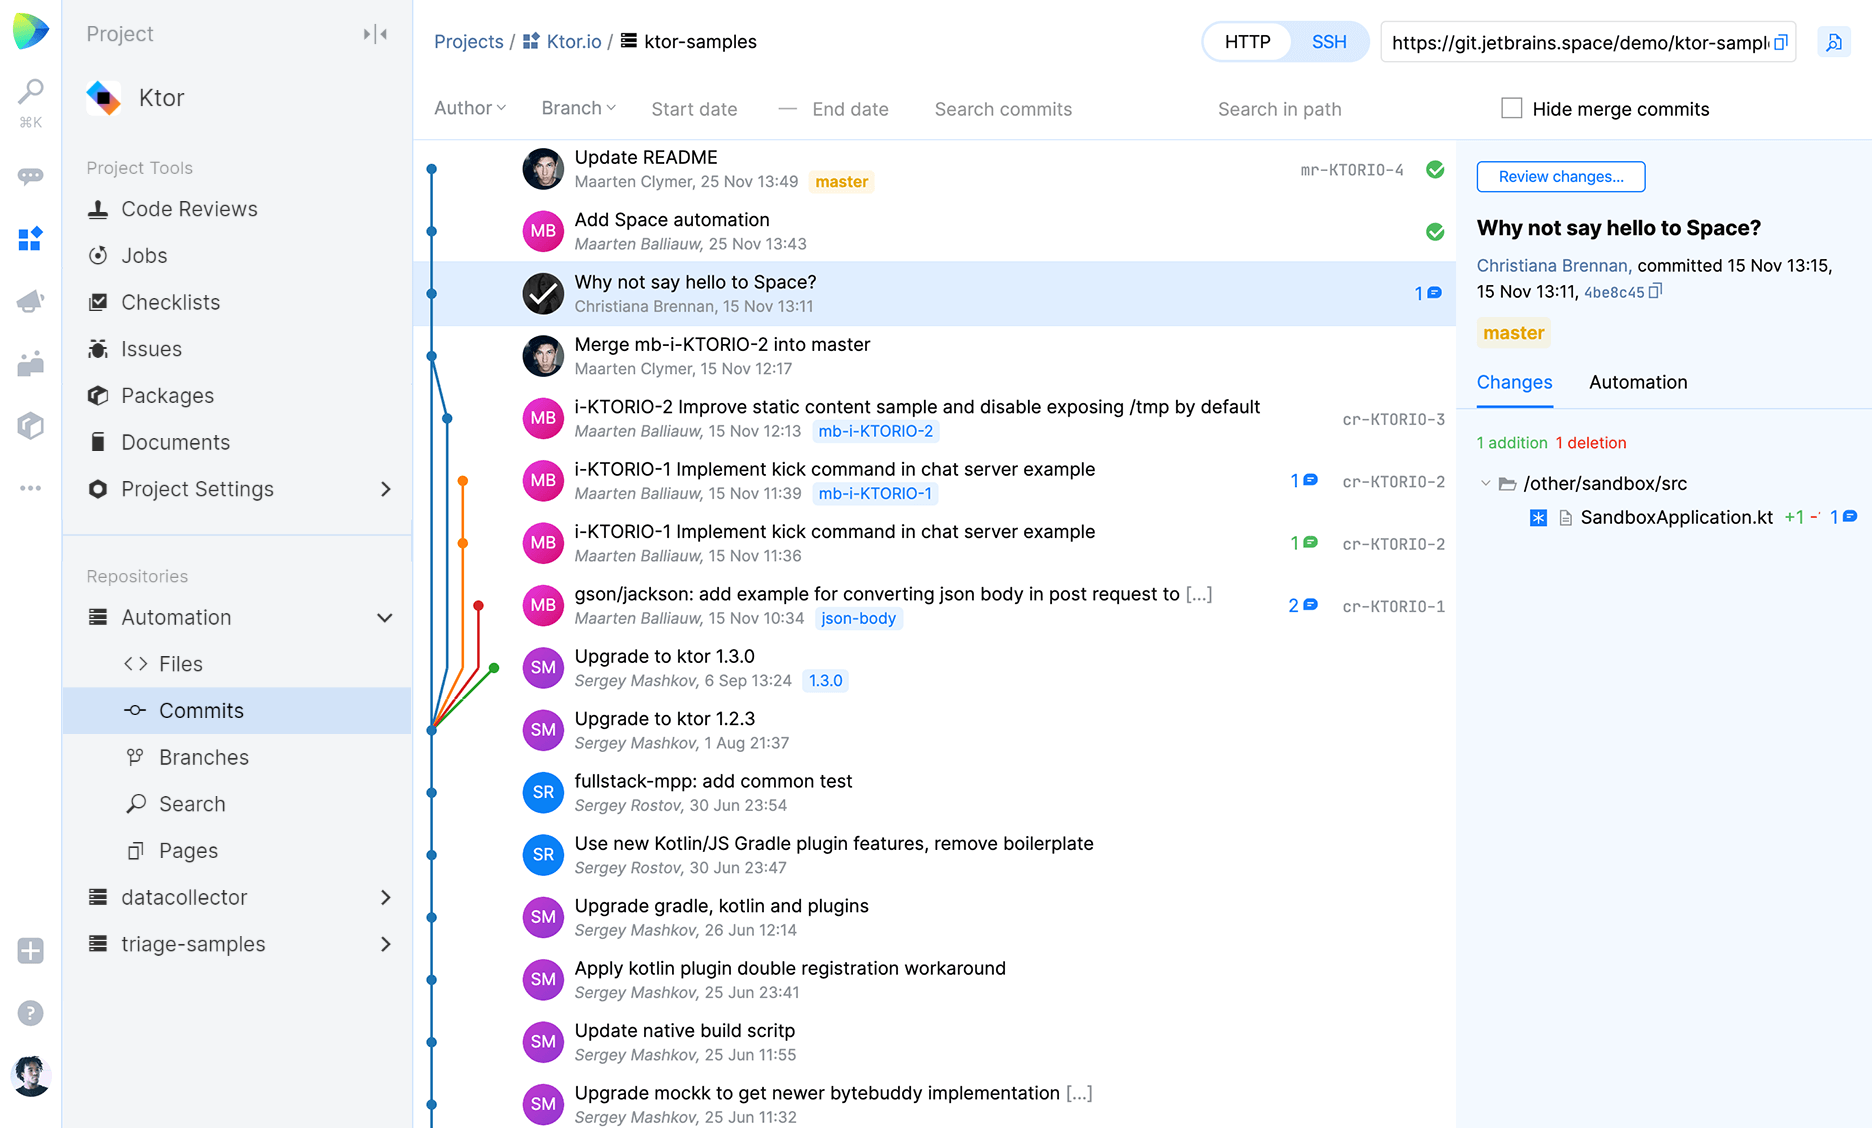
Task: Switch to the Automation tab in details
Action: coord(1638,382)
